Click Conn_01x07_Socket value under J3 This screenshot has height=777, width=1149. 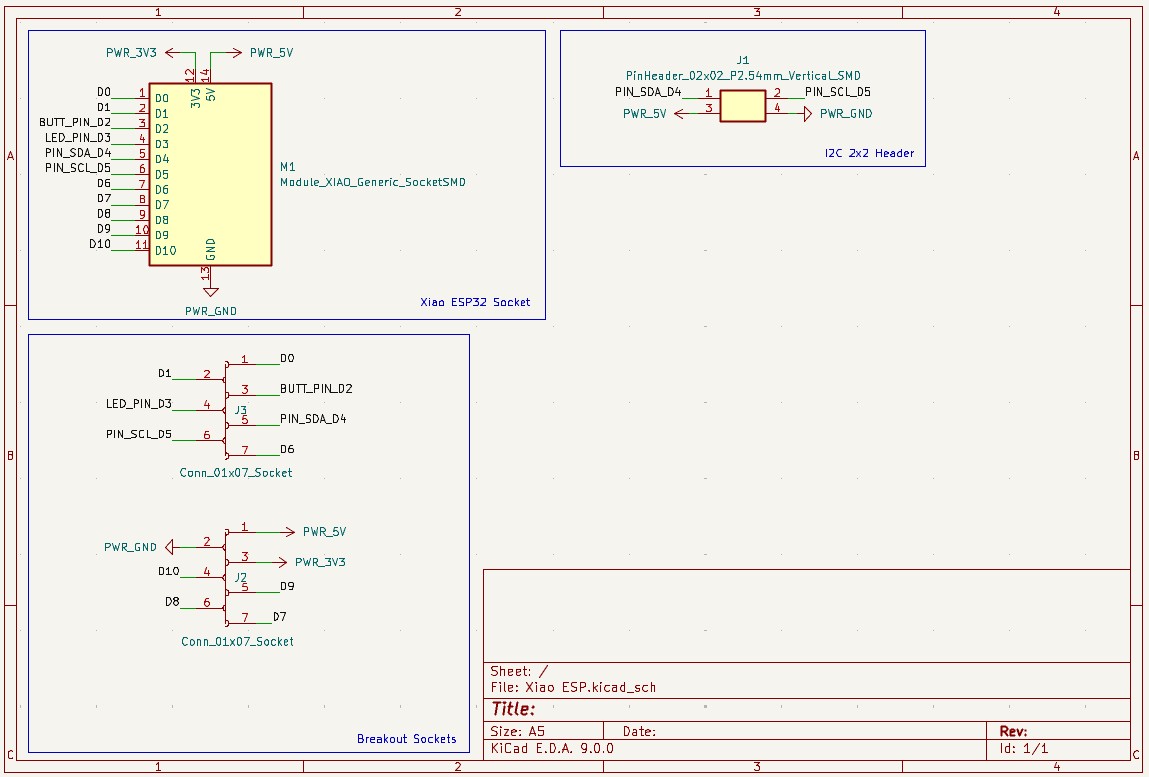click(236, 473)
